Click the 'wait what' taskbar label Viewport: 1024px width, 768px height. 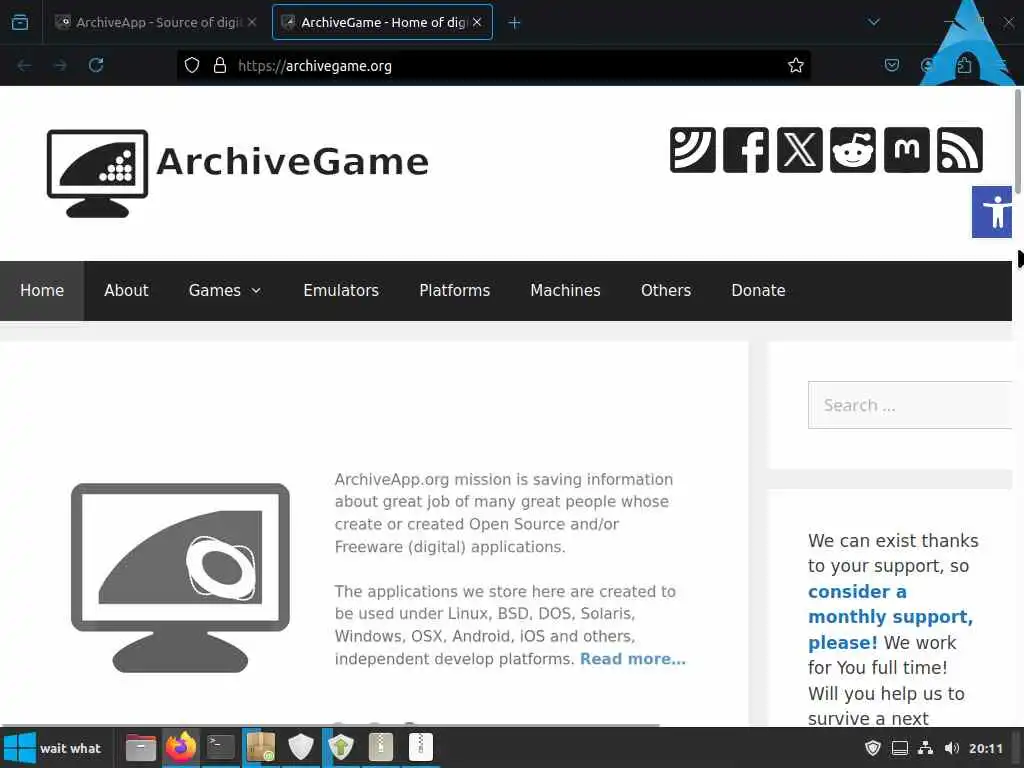coord(70,748)
